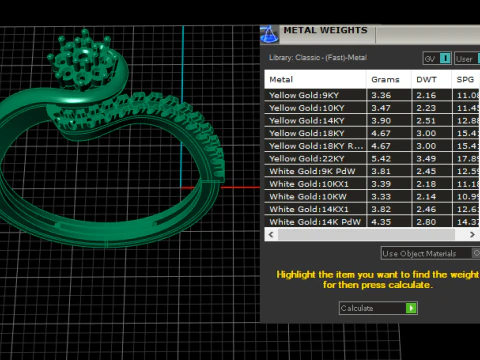Select the White Gold:10KX1 row

point(372,184)
